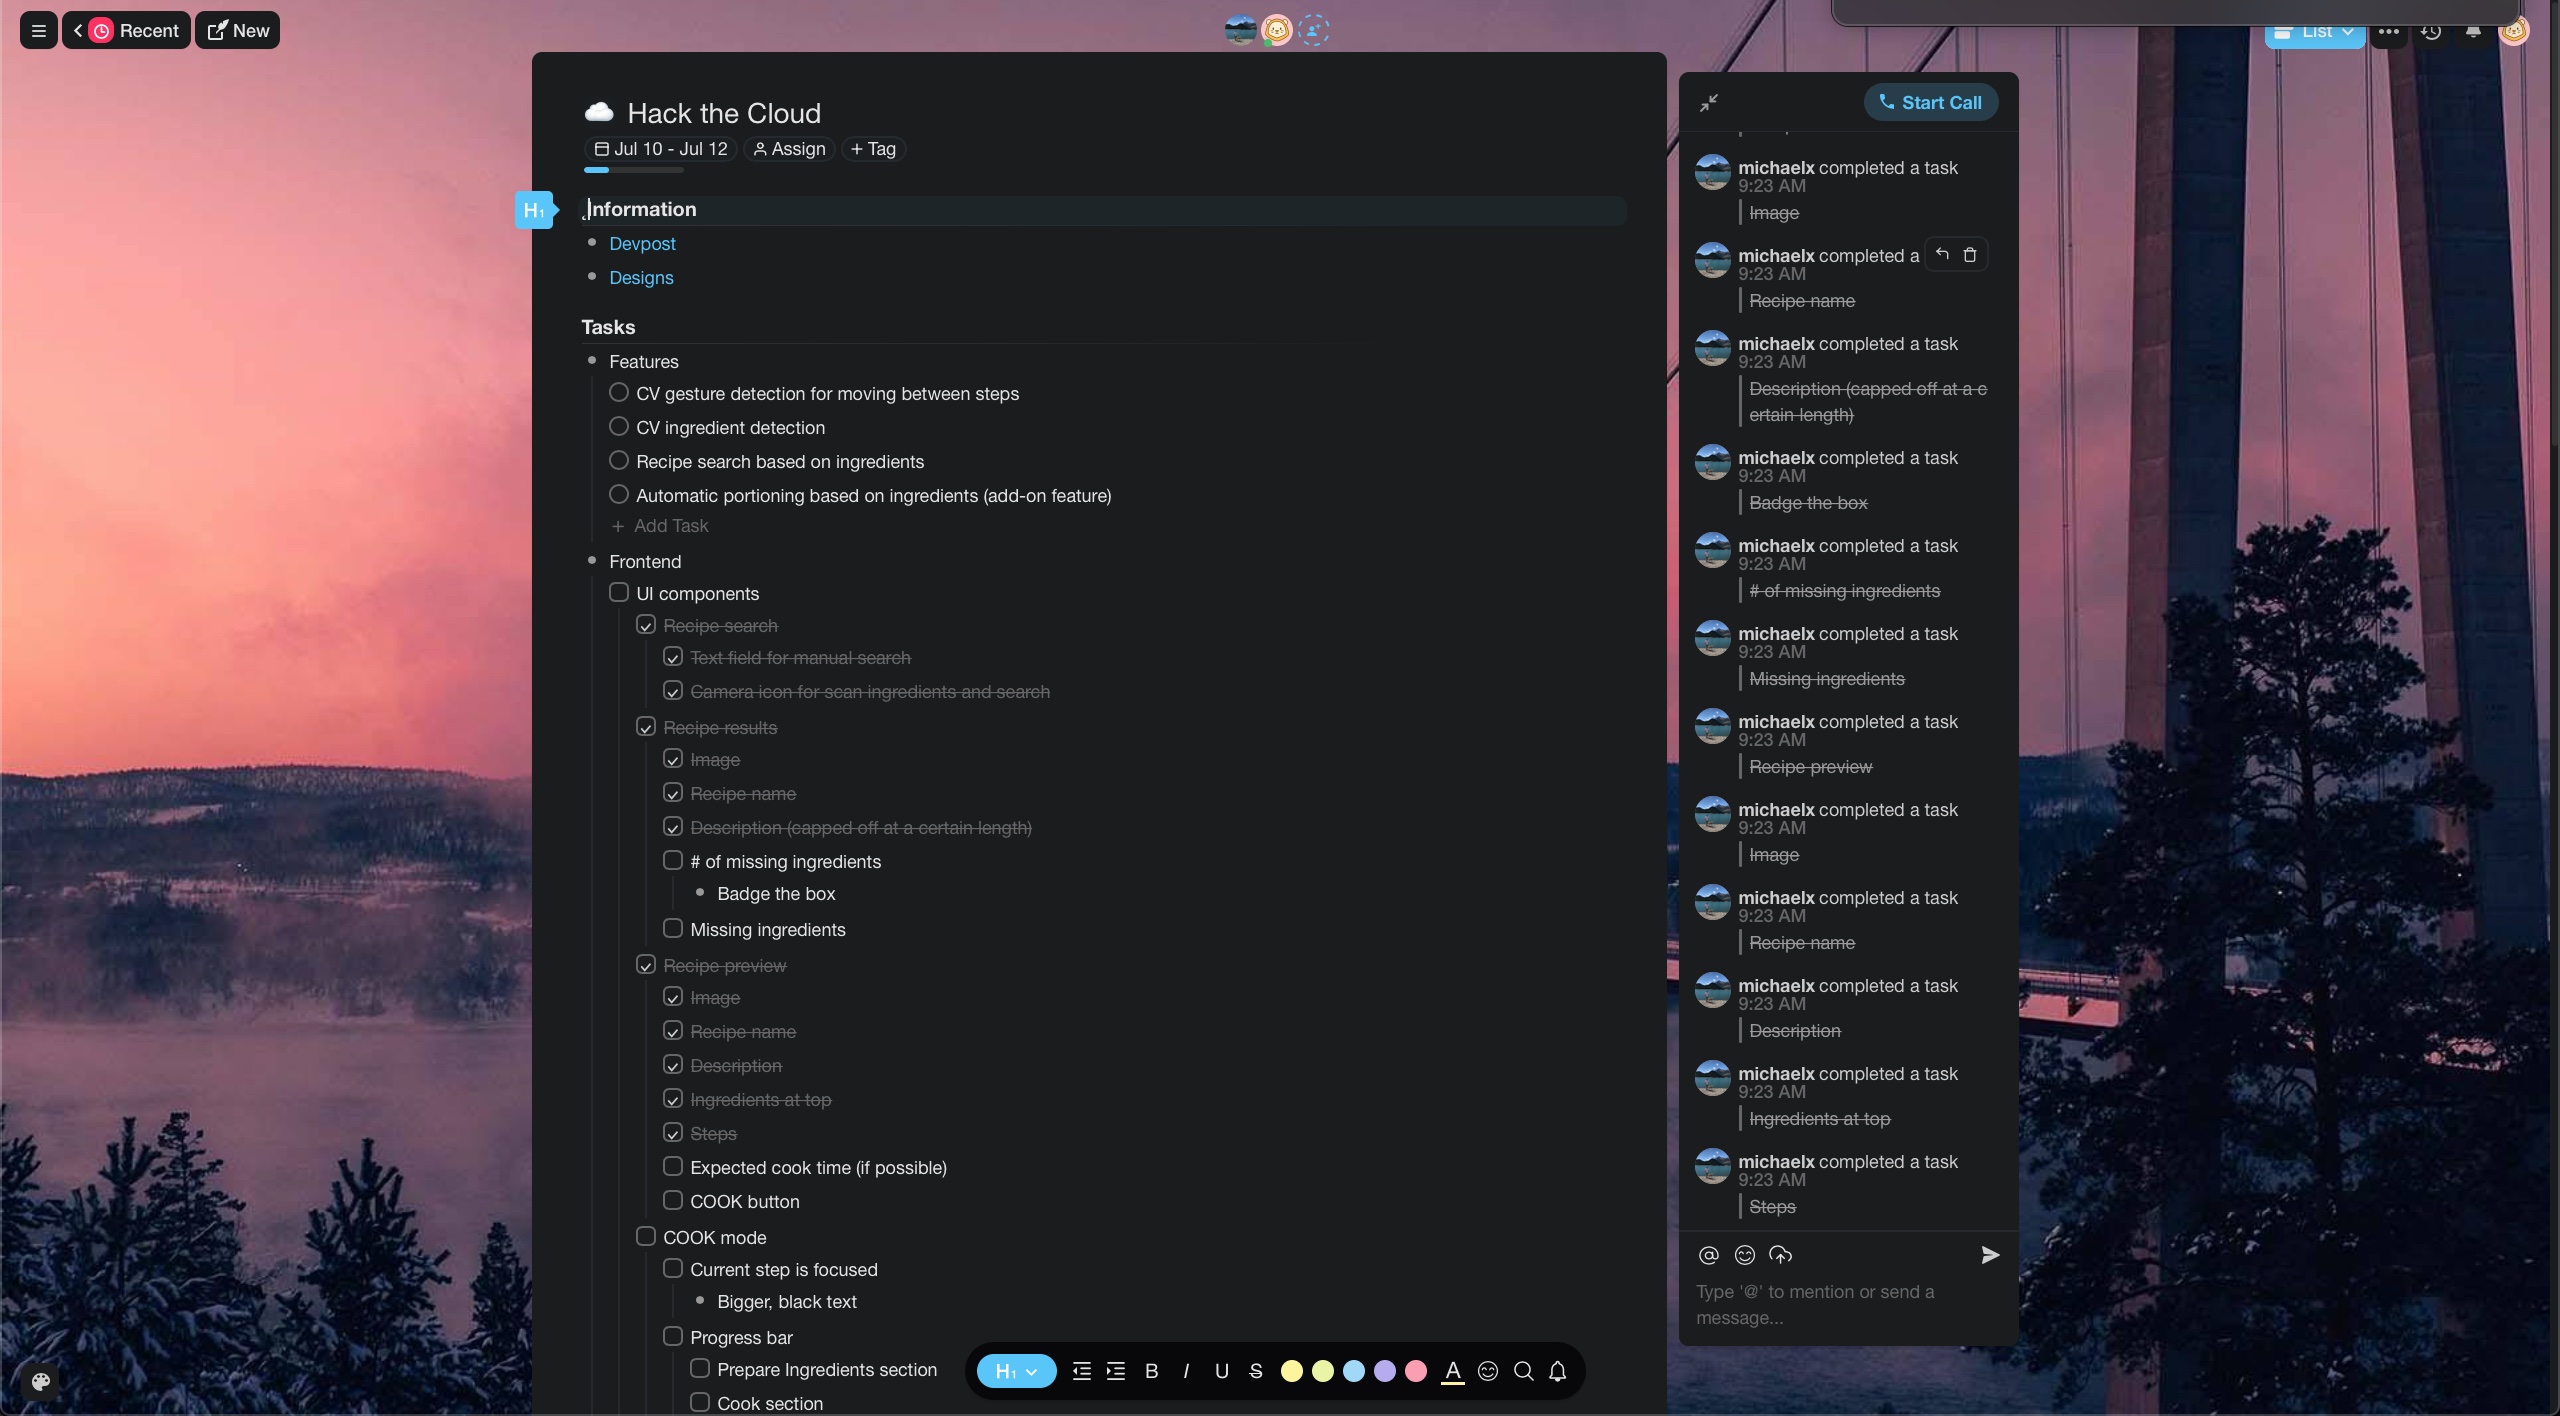This screenshot has height=1416, width=2560.
Task: Open theme palette icon at bottom left
Action: (x=41, y=1381)
